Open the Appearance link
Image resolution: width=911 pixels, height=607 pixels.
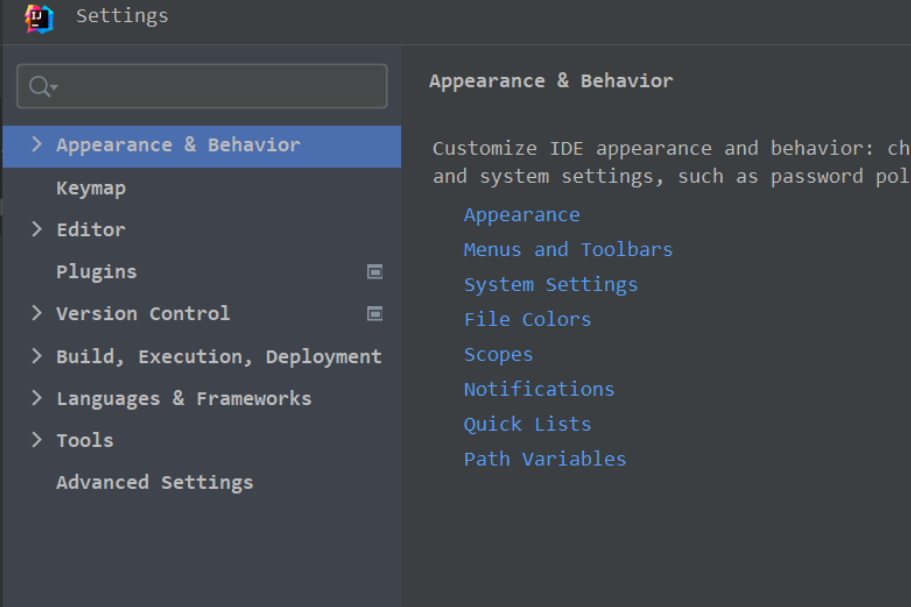click(521, 215)
